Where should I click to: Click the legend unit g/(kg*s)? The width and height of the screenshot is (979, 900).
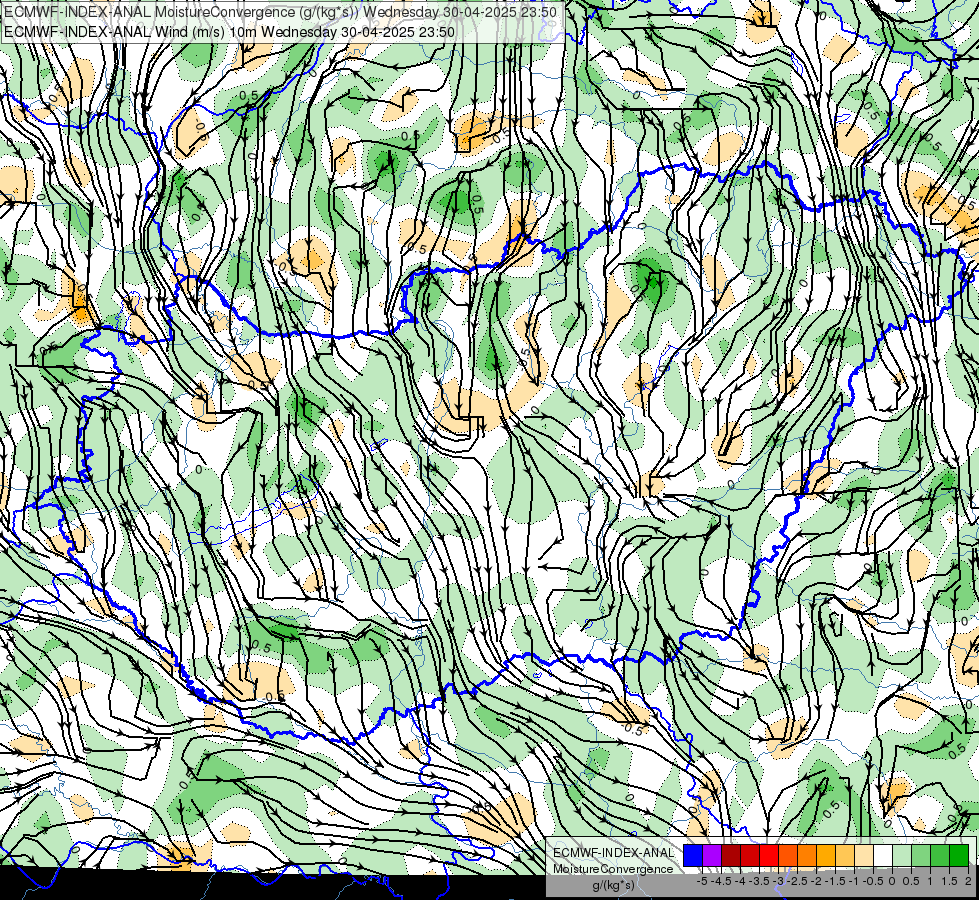pyautogui.click(x=614, y=885)
